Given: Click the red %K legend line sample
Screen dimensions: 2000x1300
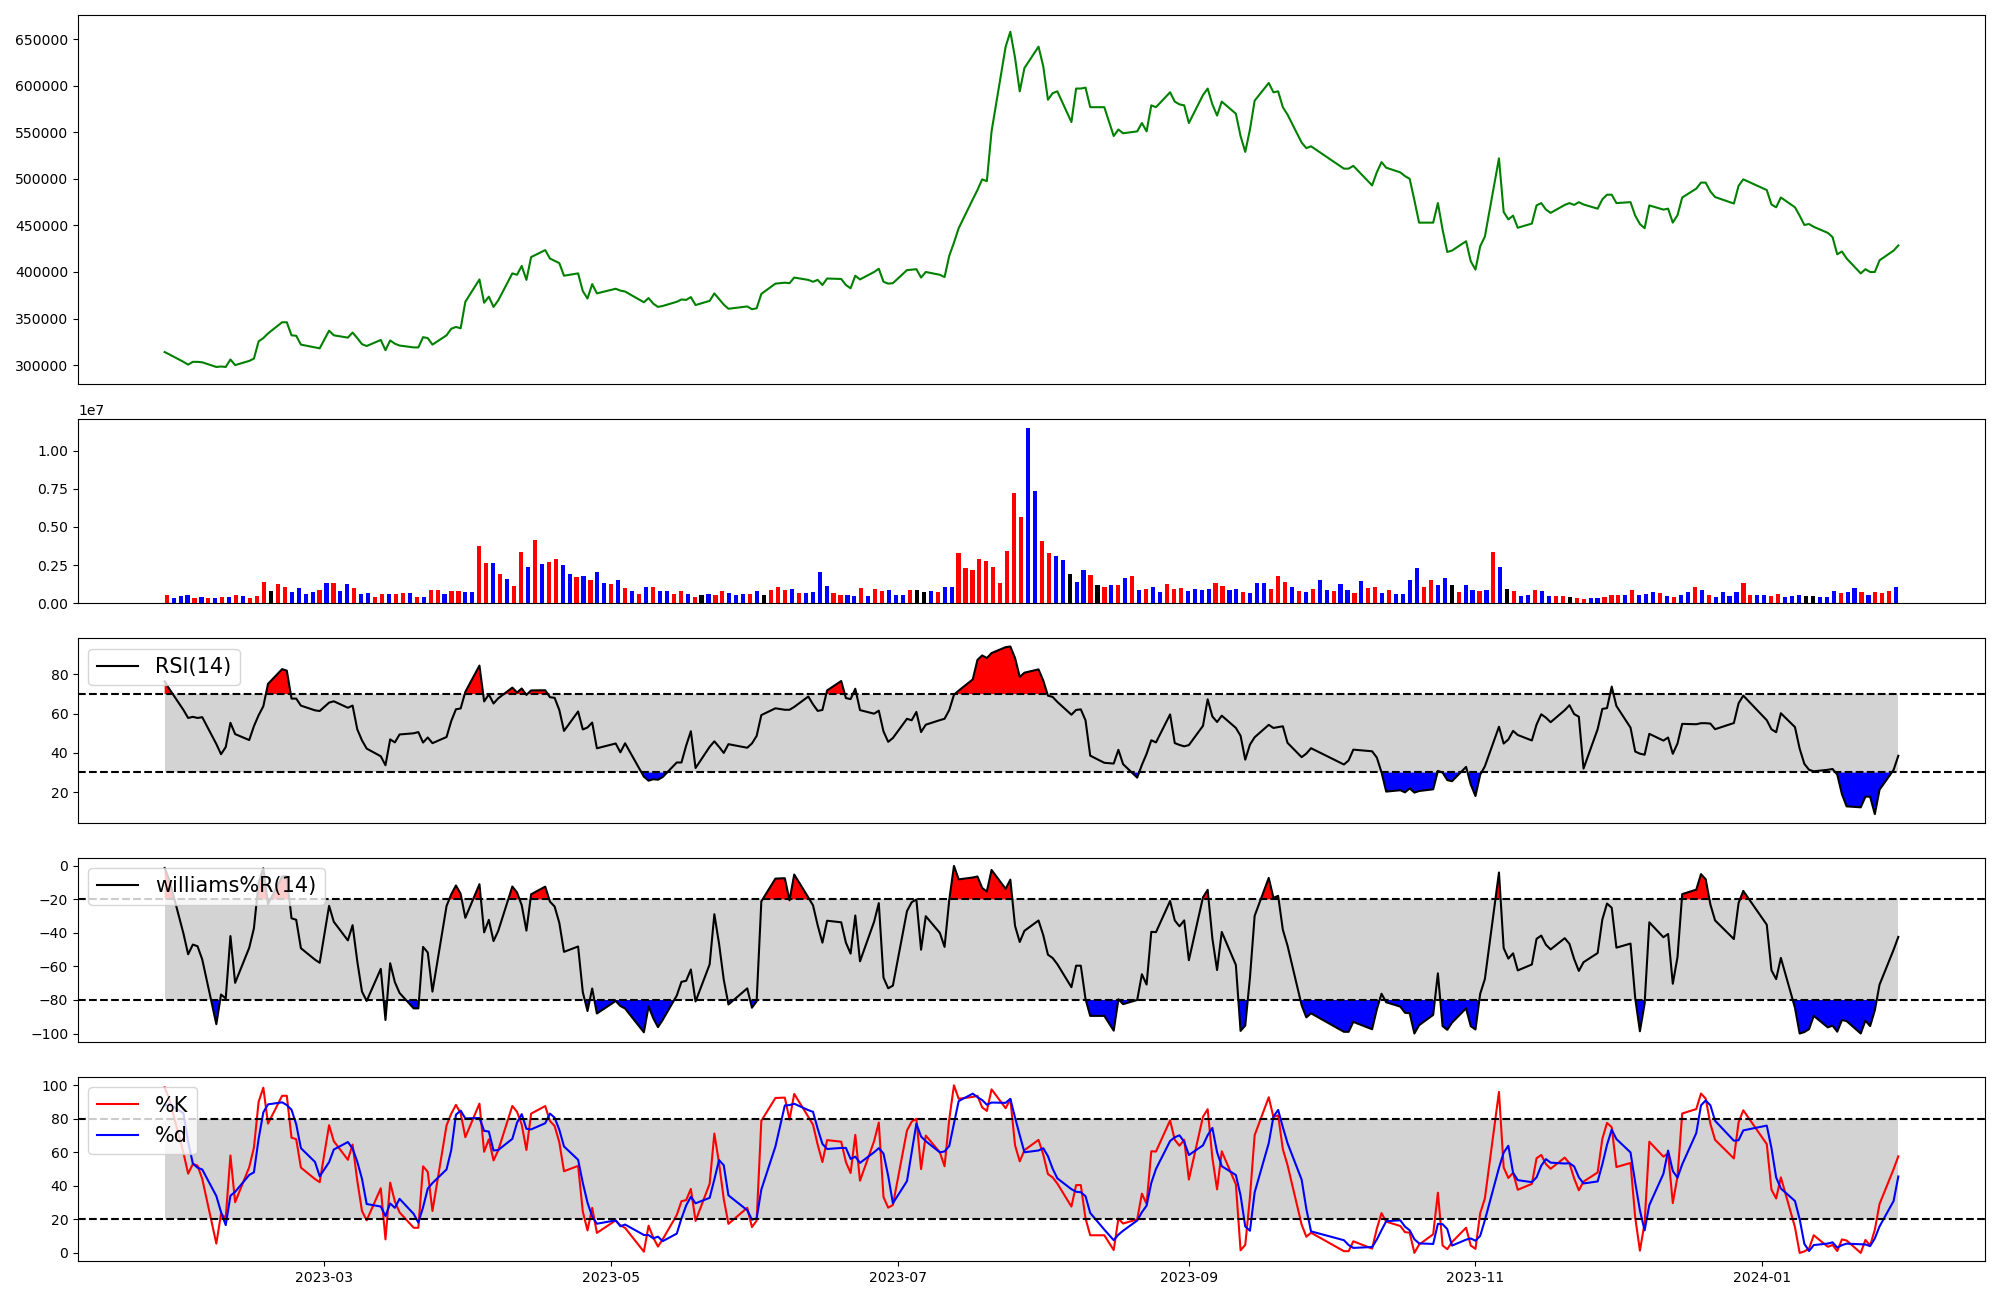Looking at the screenshot, I should 116,1105.
